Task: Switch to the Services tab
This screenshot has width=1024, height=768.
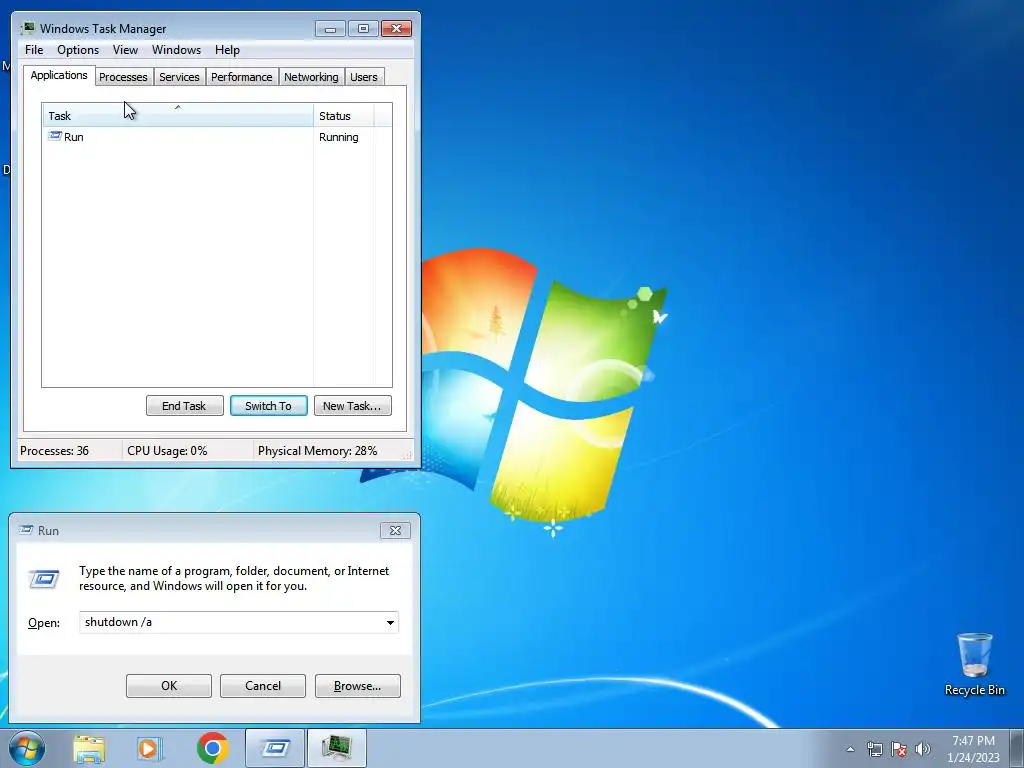Action: point(179,77)
